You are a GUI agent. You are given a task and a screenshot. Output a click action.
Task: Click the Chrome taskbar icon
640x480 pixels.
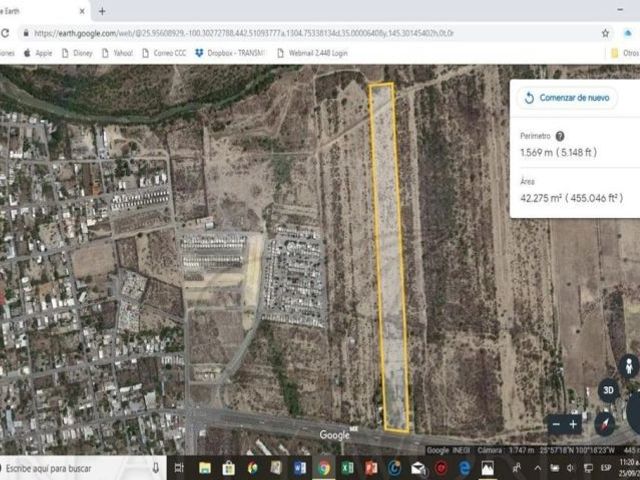point(324,468)
